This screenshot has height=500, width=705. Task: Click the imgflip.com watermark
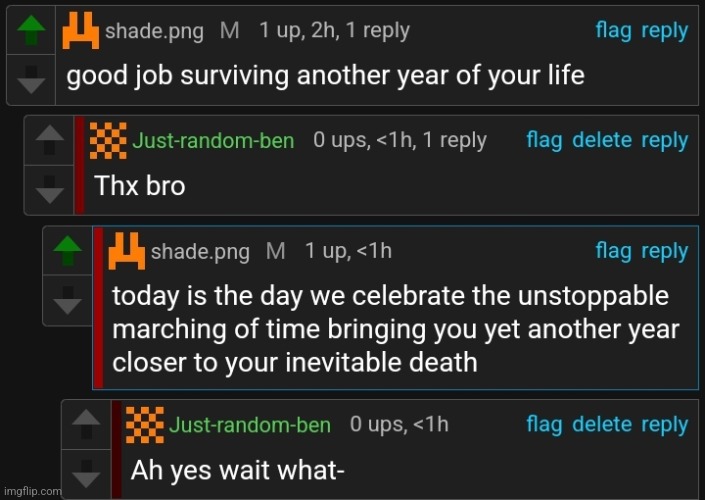[x=32, y=491]
